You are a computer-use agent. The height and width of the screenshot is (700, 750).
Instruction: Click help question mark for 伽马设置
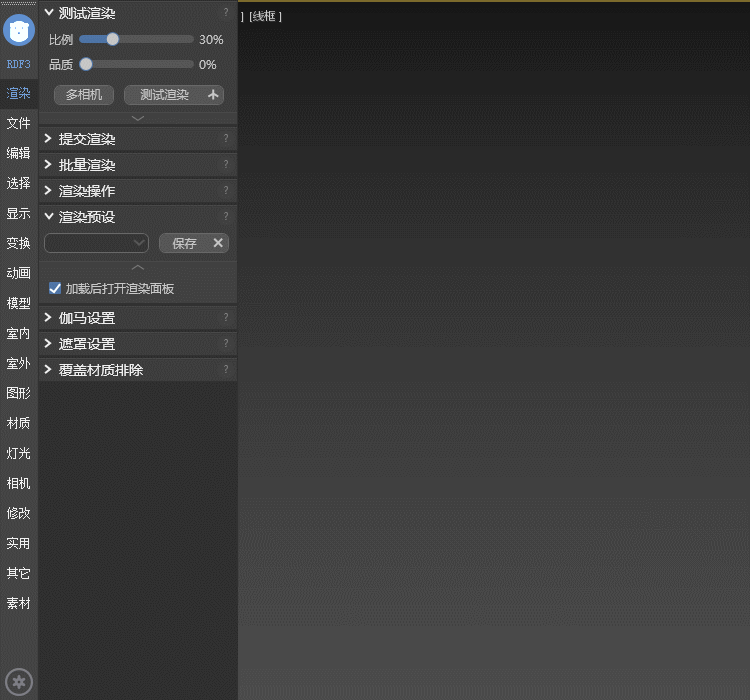[226, 318]
